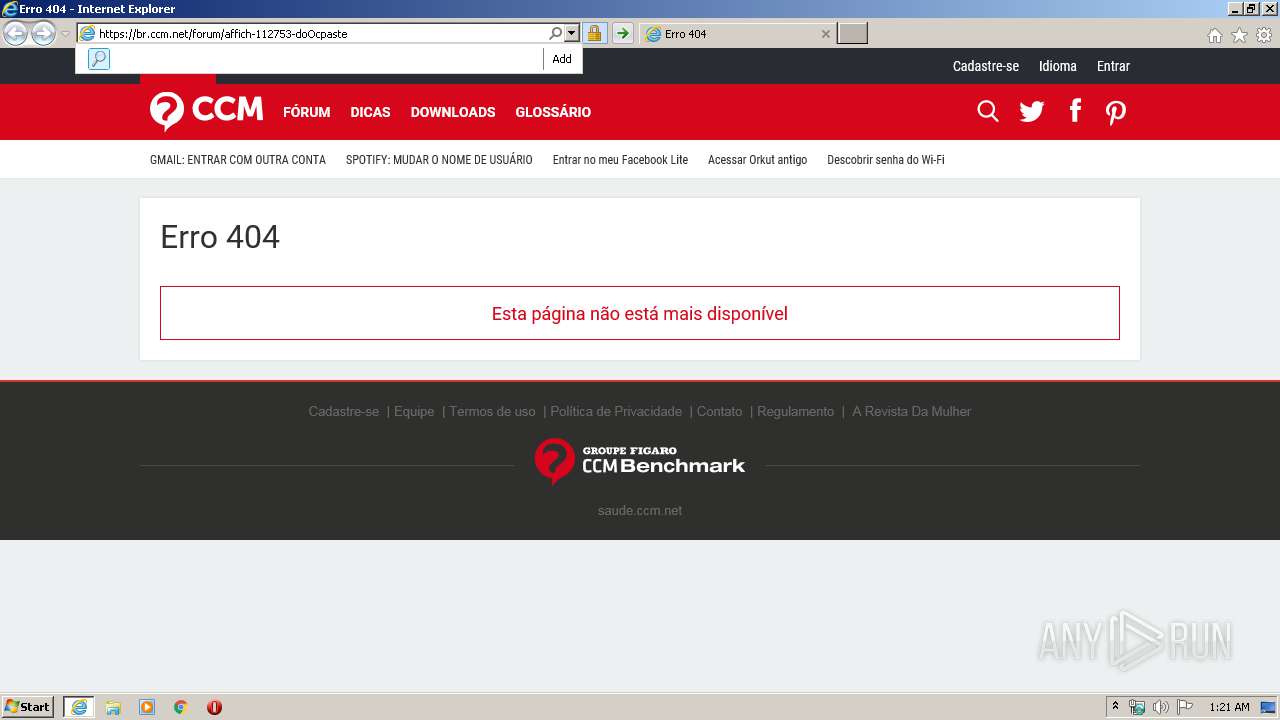Open Spotify: Mudar o nome de usuário link
Viewport: 1280px width, 720px height.
[x=439, y=160]
